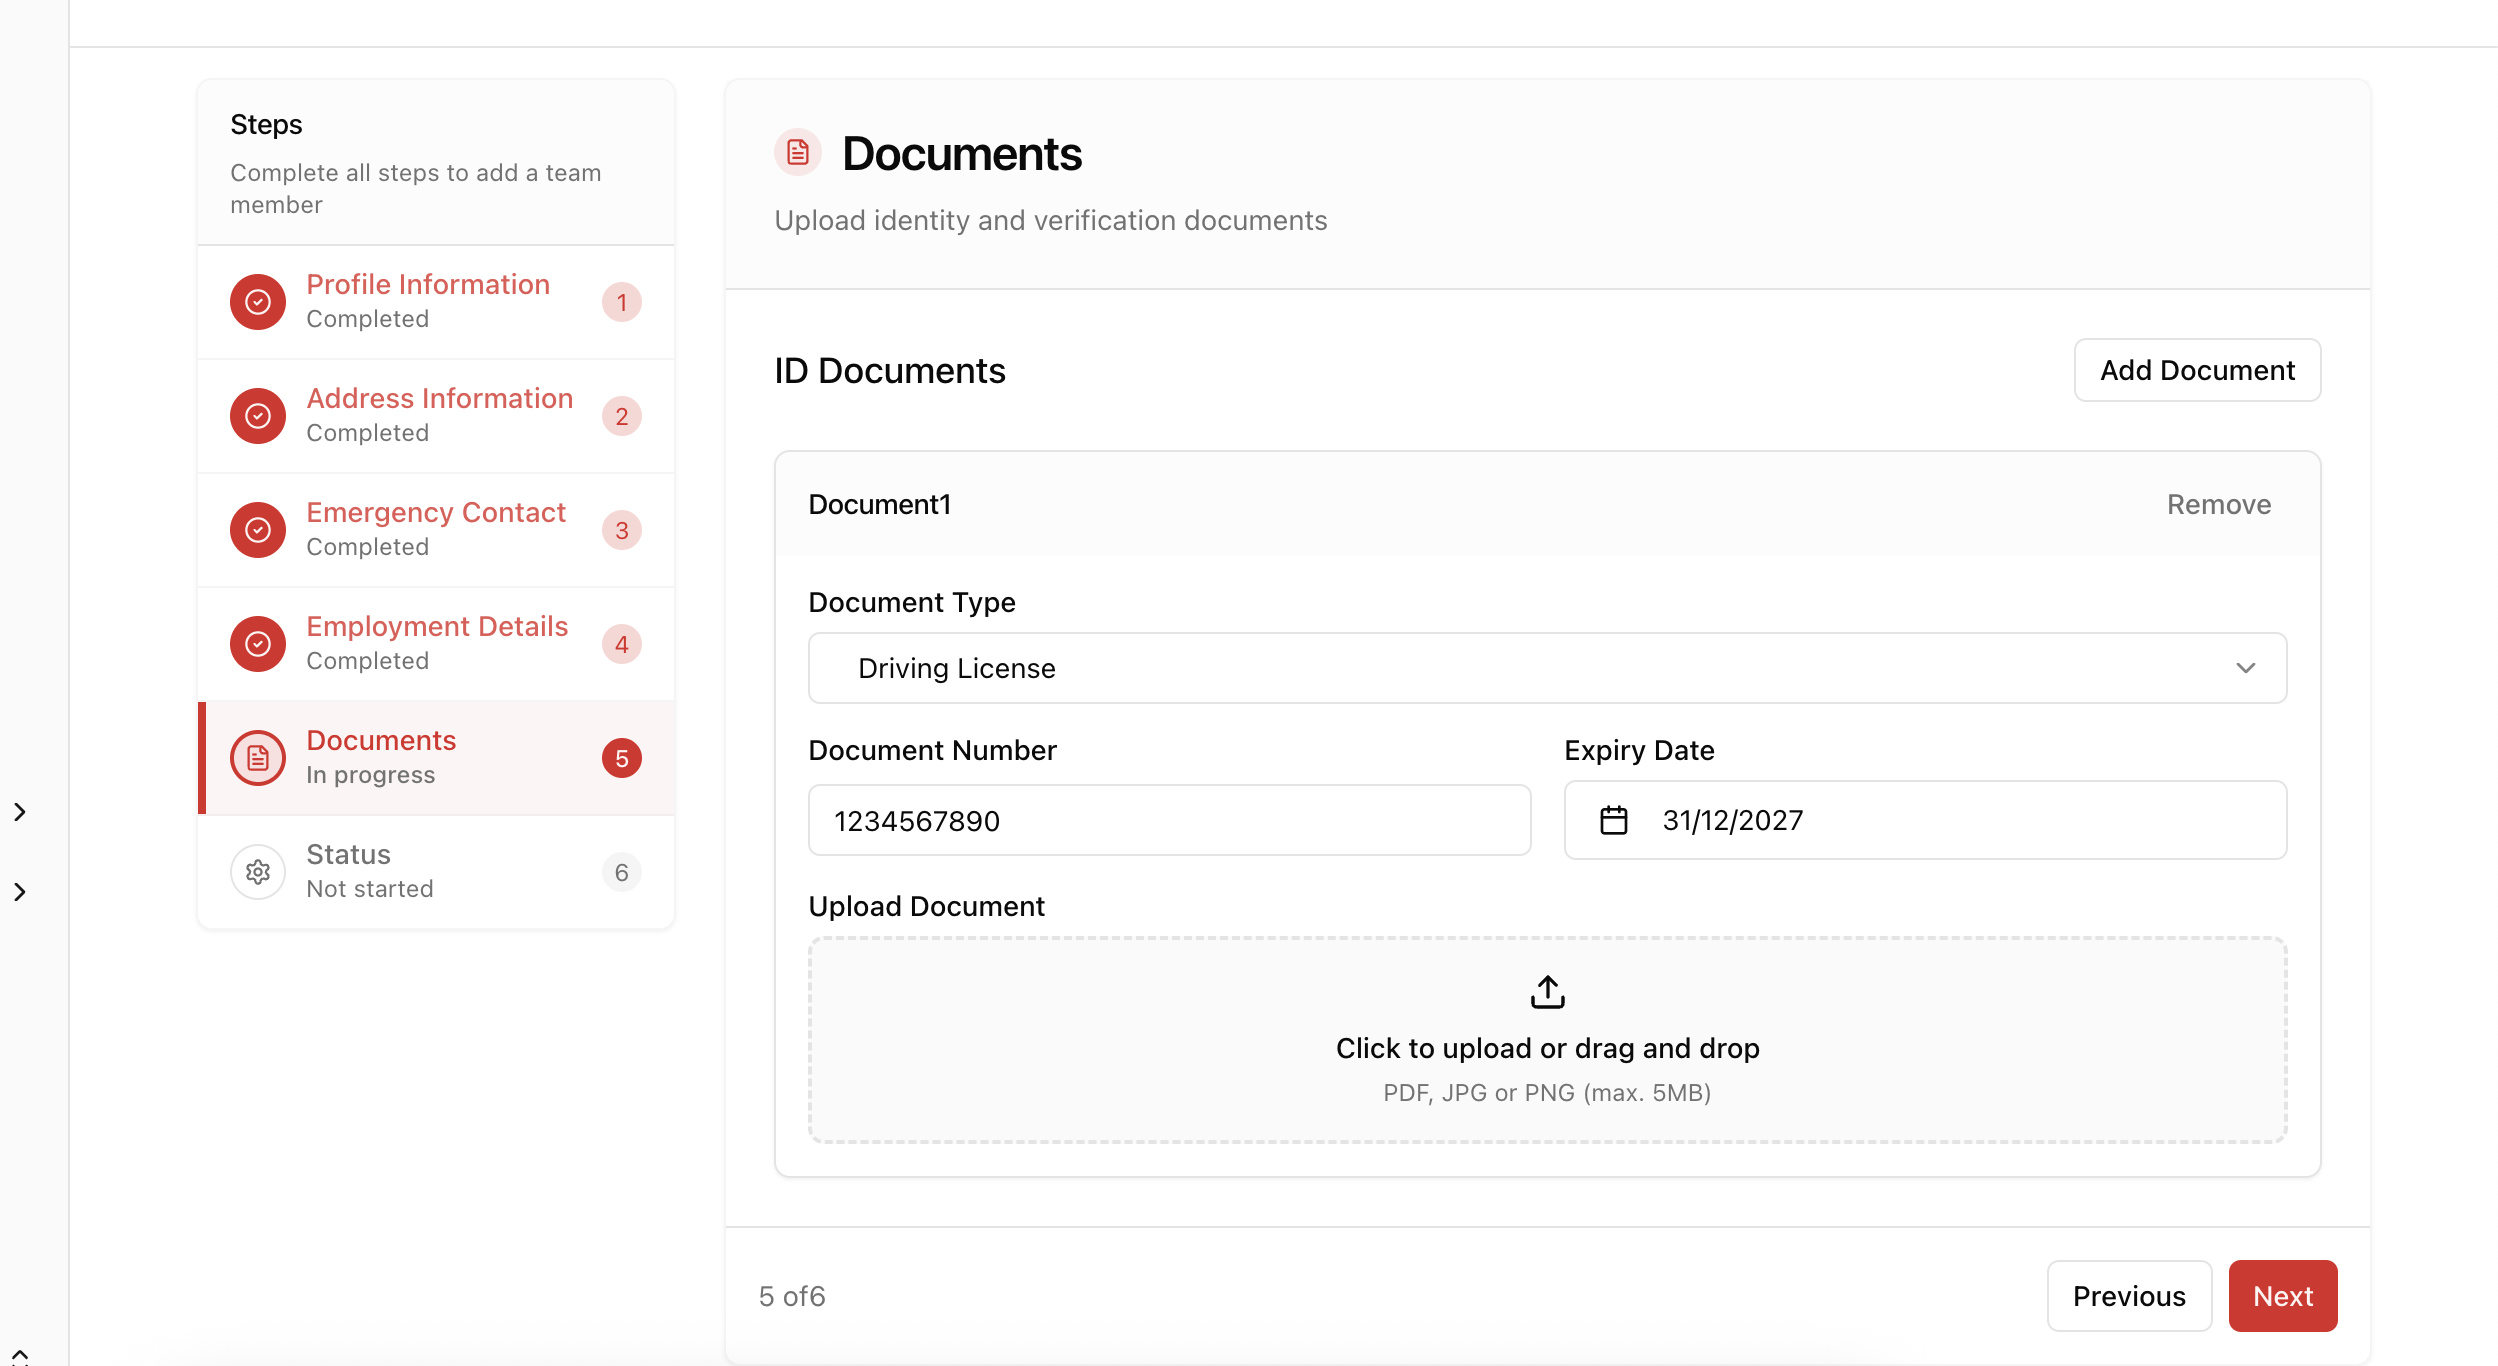Remove Document1 using the Remove link
Viewport: 2498px width, 1366px height.
pos(2218,505)
